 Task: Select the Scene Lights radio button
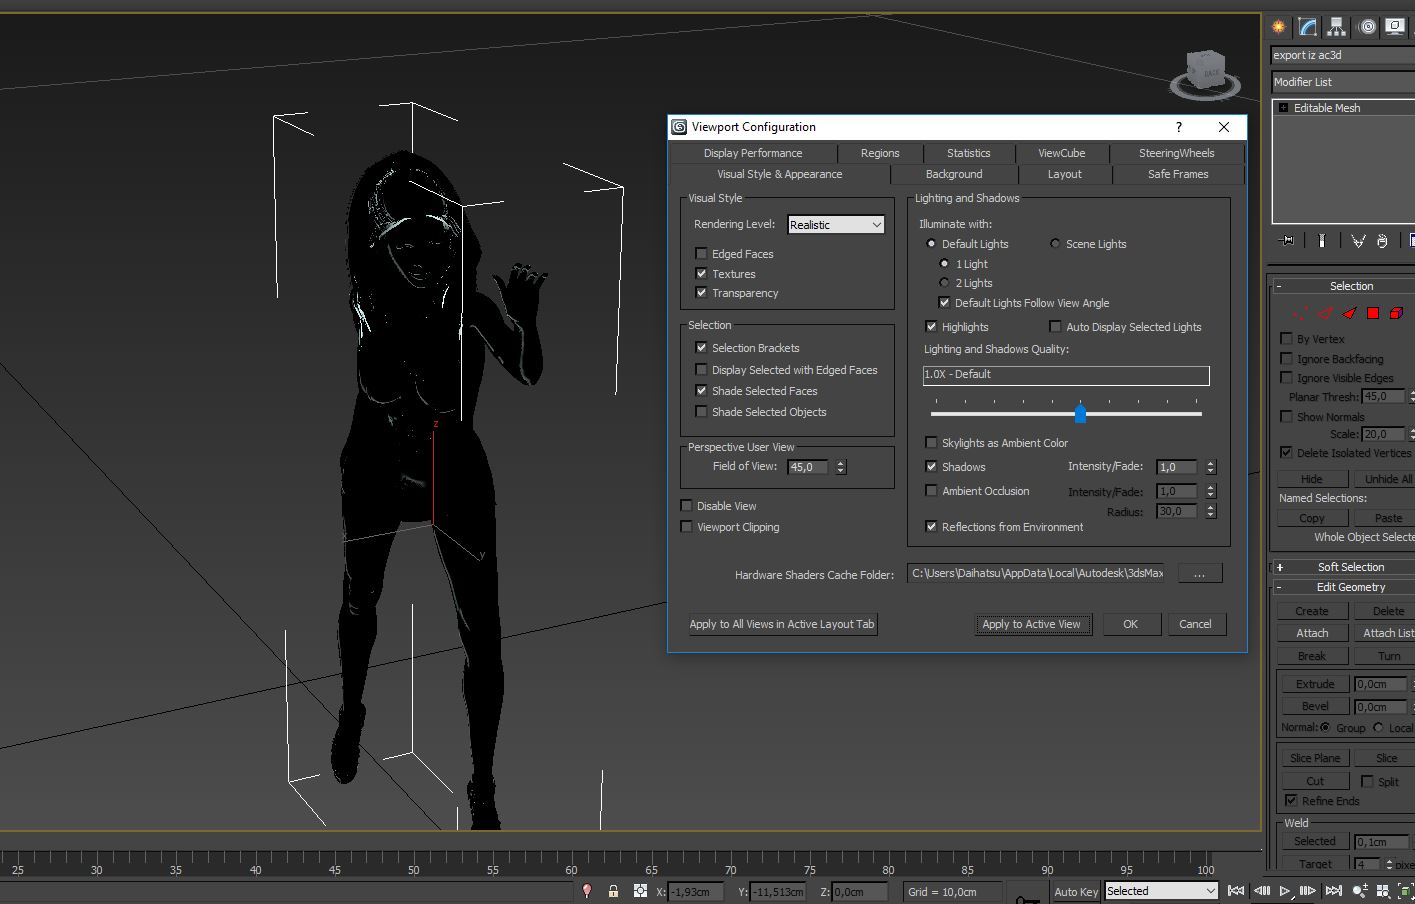pyautogui.click(x=1055, y=244)
